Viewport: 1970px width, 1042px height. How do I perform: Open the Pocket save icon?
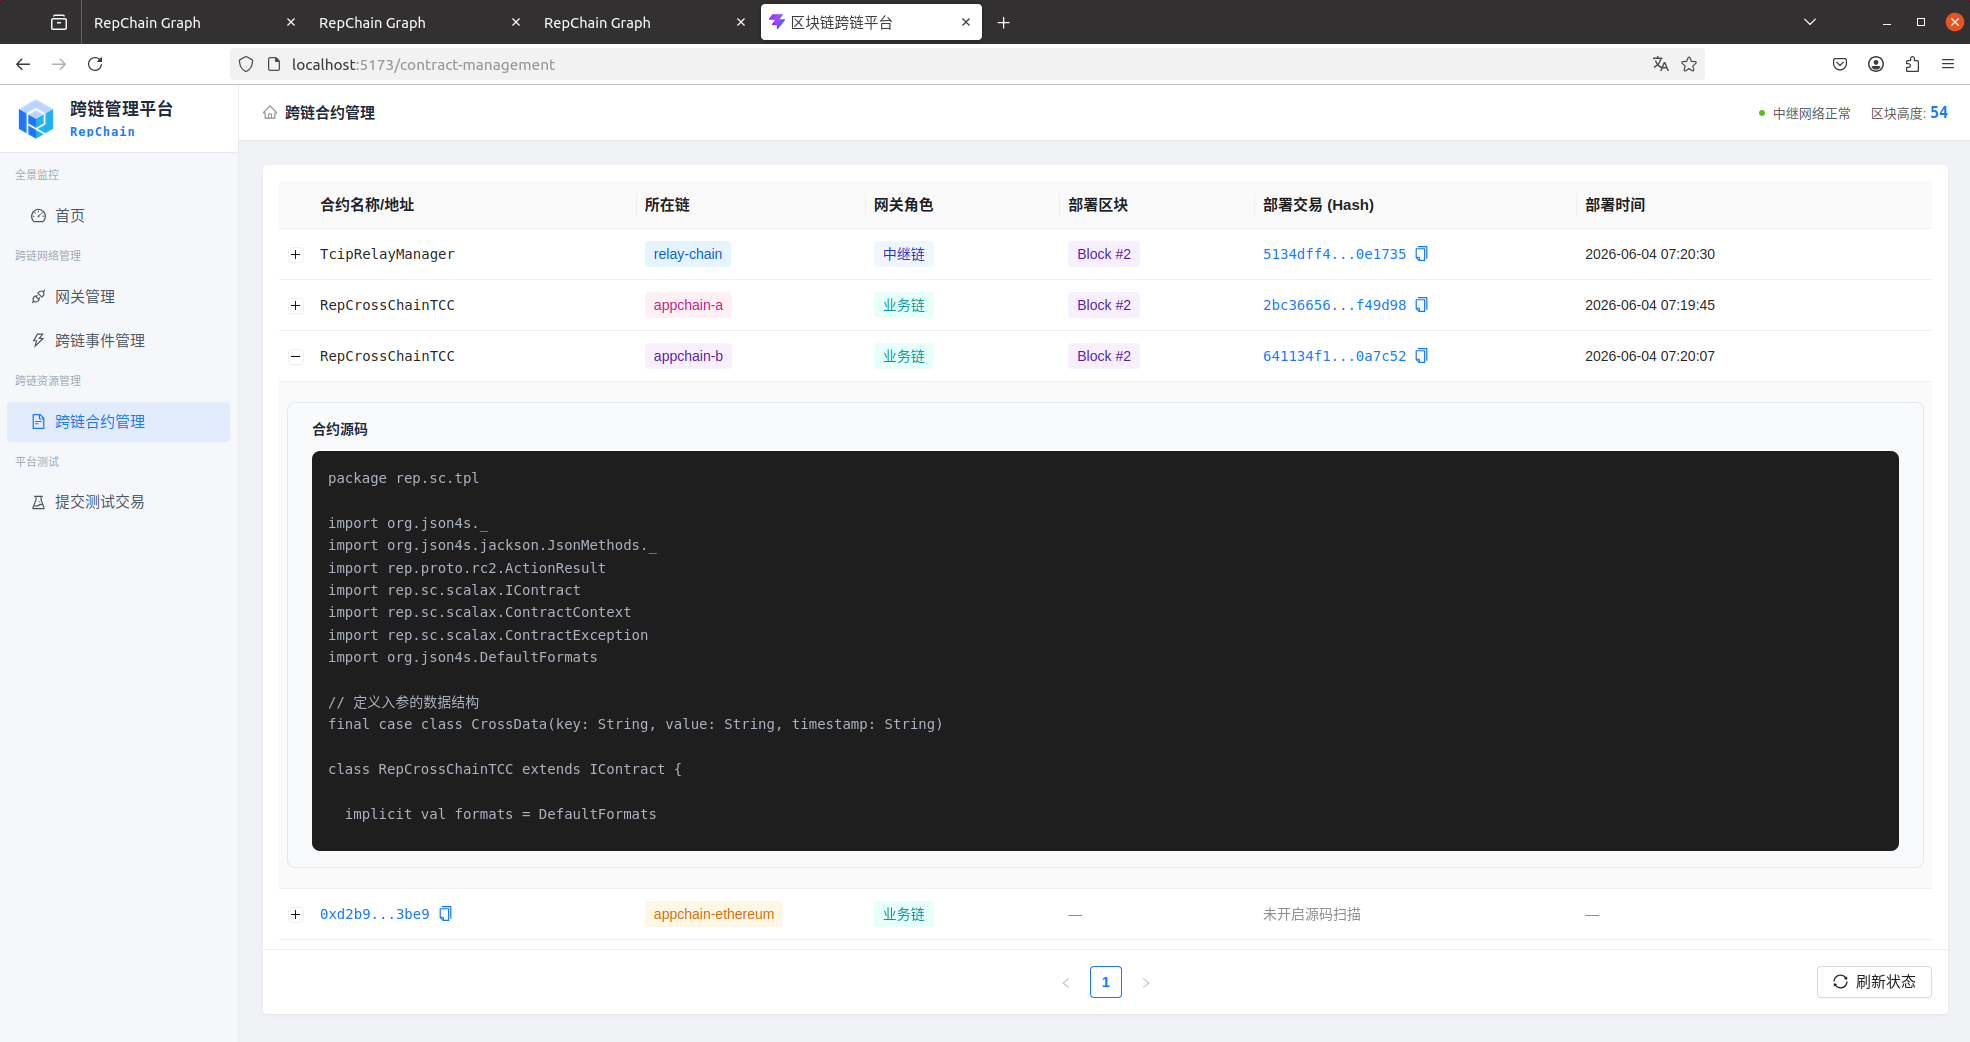tap(1840, 64)
